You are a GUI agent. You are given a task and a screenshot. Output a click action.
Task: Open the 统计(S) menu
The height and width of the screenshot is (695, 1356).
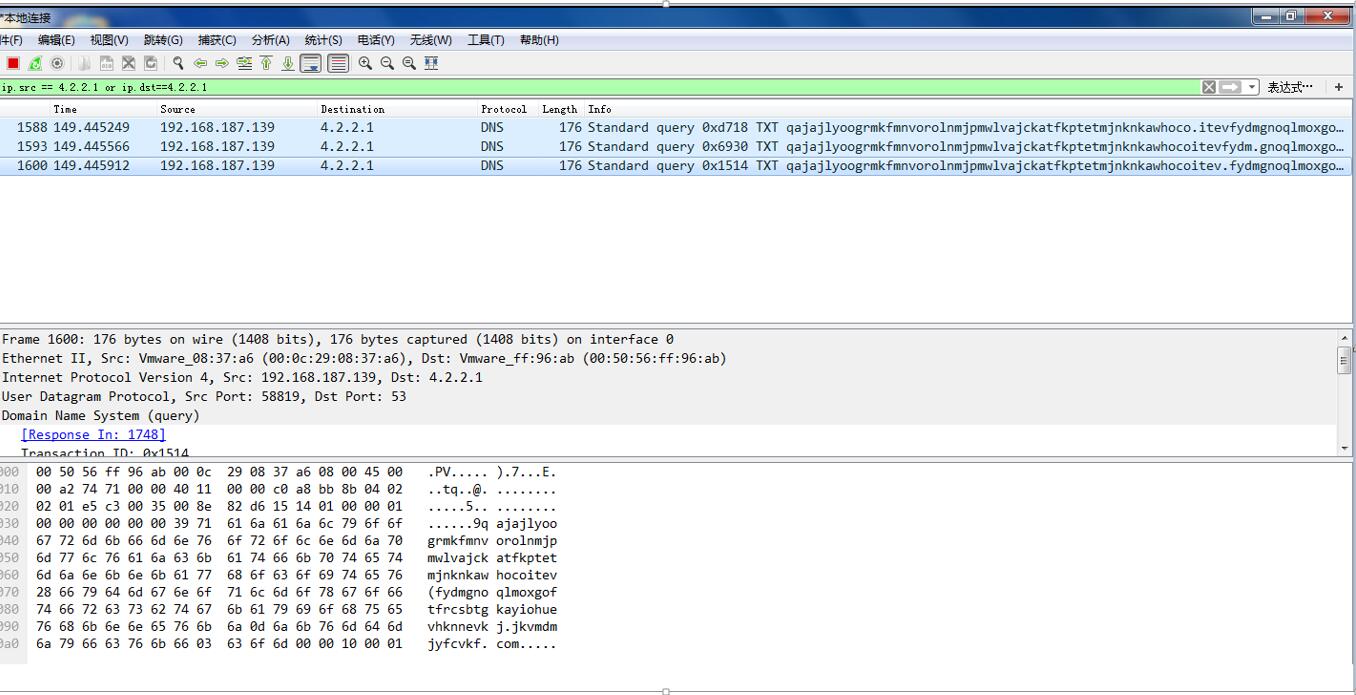pyautogui.click(x=323, y=40)
